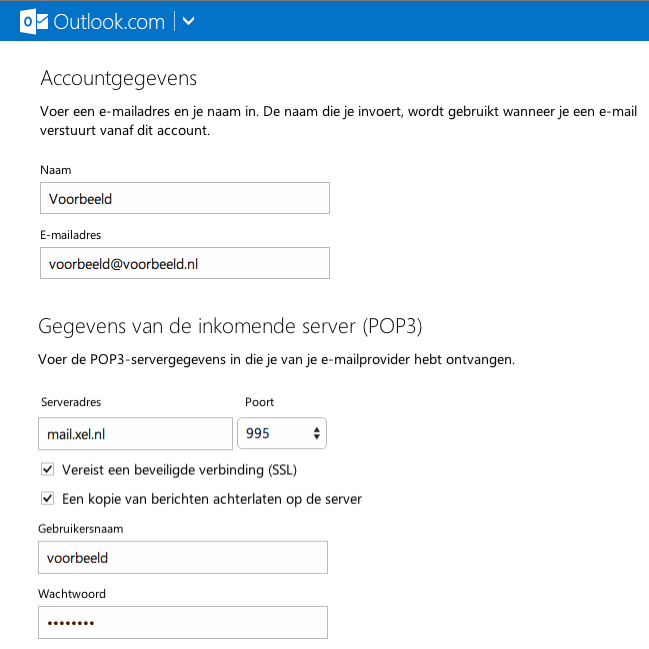The image size is (649, 649).
Task: Click the "Naam" field label
Action: (56, 170)
